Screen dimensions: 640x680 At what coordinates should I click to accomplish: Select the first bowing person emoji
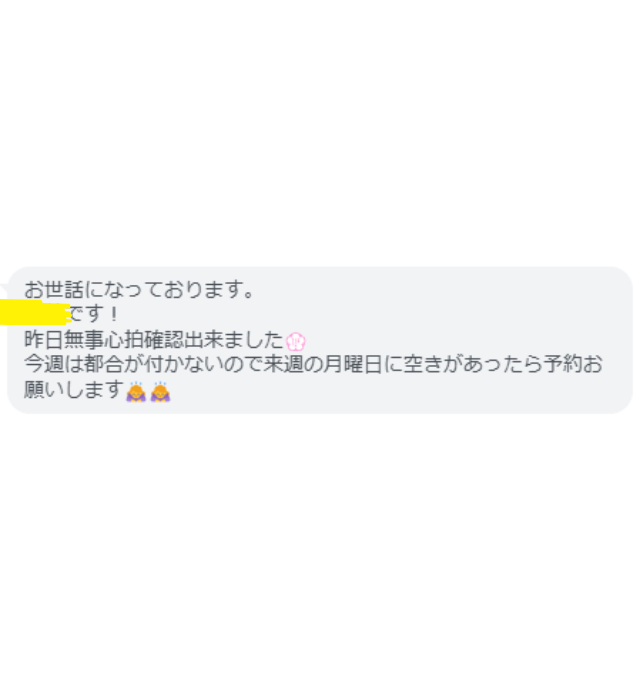coord(136,392)
